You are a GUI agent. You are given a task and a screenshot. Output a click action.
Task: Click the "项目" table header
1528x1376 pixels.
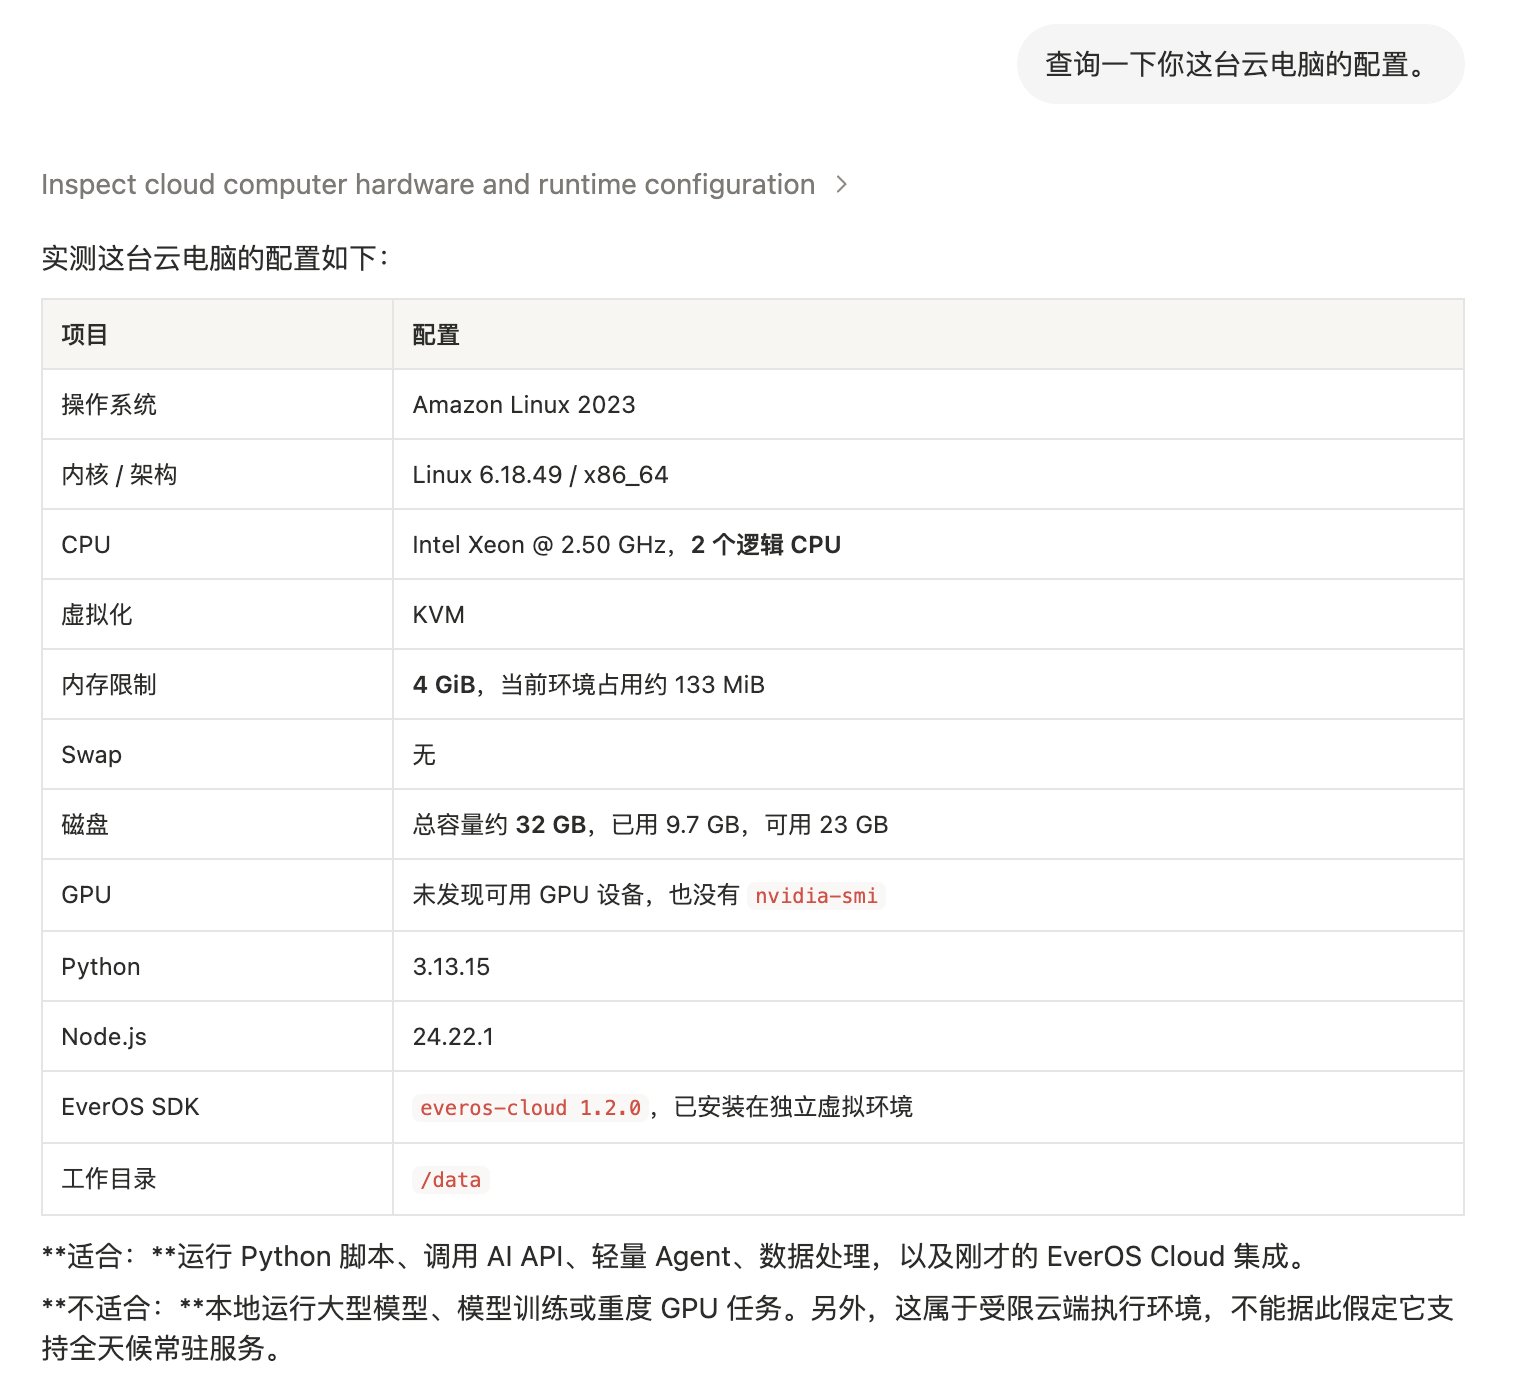coord(84,334)
